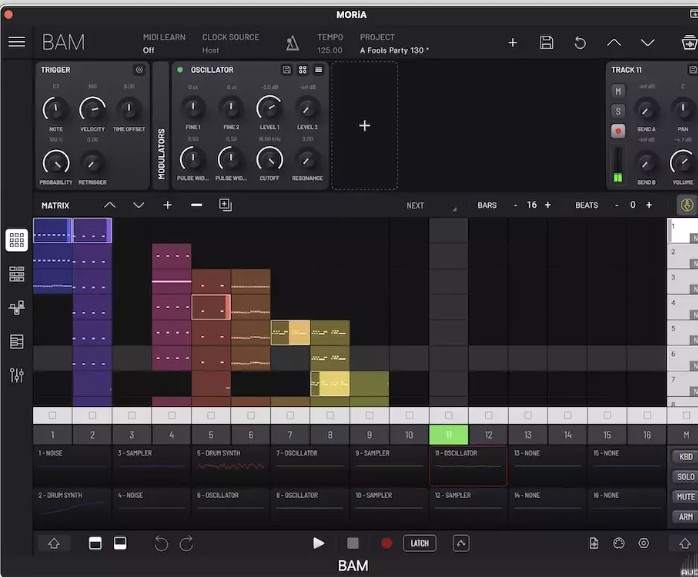This screenshot has height=577, width=698.
Task: Open the list editor sidebar view
Action: click(16, 341)
